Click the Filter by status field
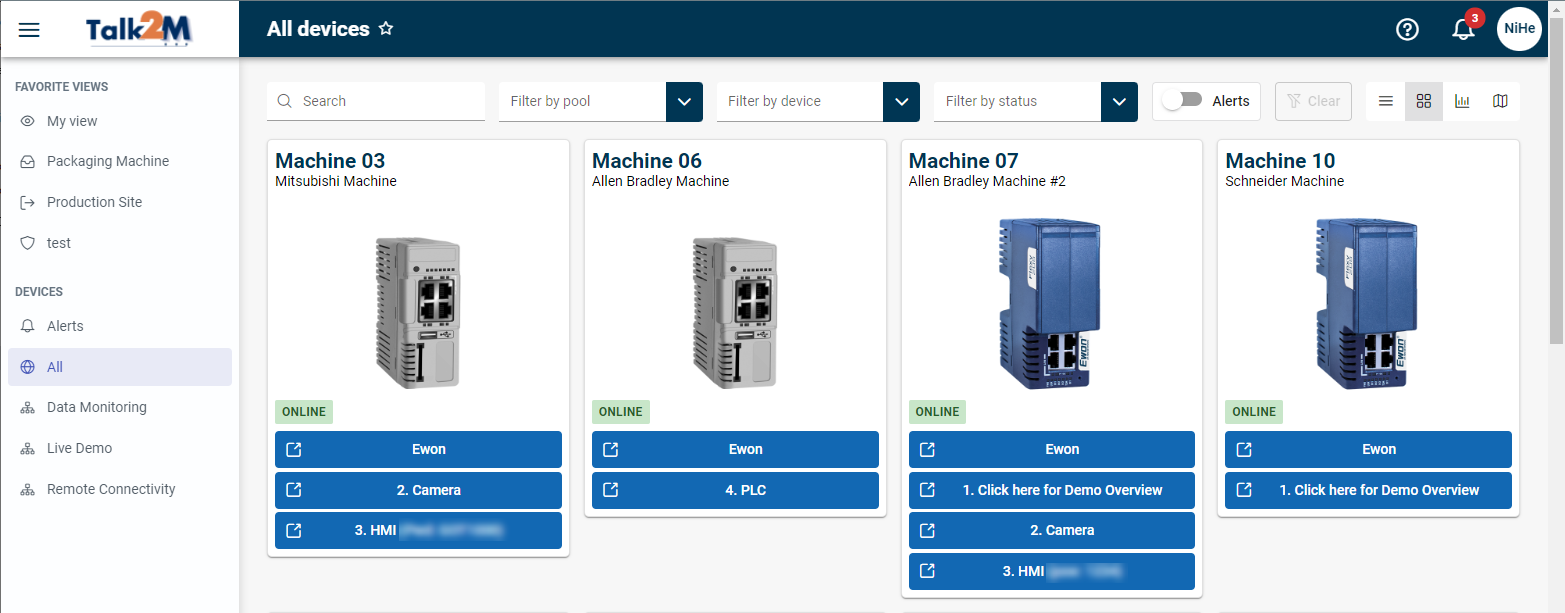1565x613 pixels. coord(1018,101)
